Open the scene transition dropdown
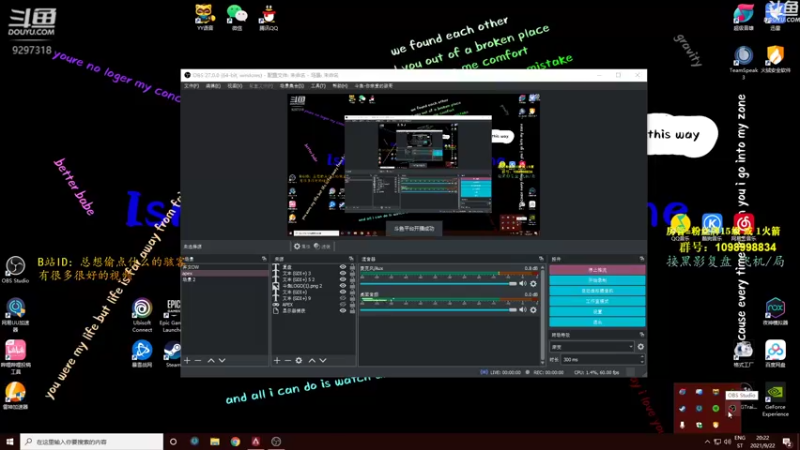 (x=592, y=347)
